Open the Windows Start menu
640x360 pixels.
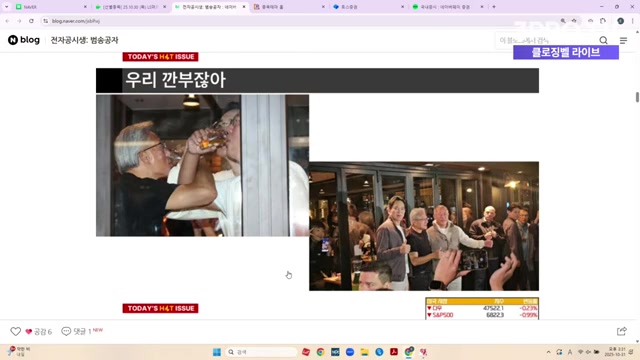(217, 352)
